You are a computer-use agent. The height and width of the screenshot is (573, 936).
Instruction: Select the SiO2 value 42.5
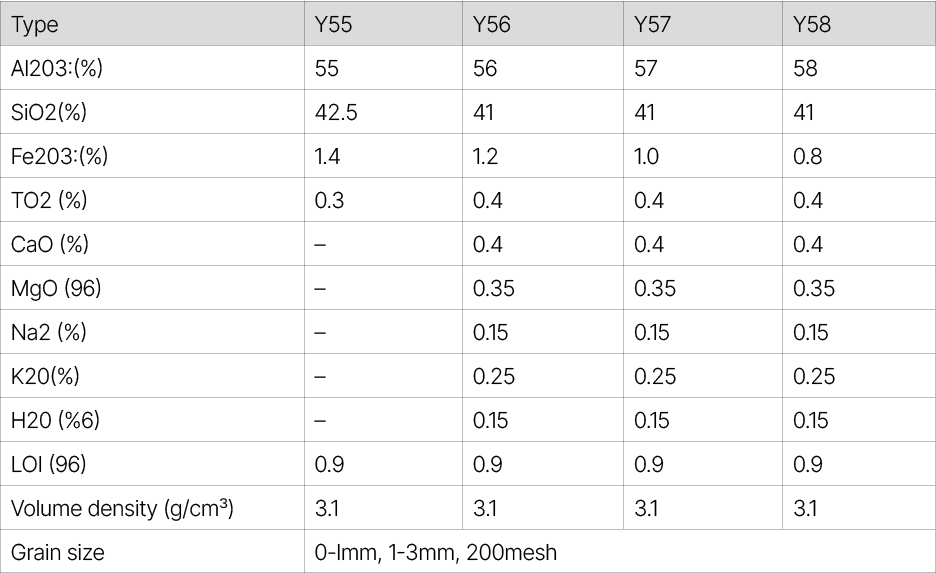point(336,112)
